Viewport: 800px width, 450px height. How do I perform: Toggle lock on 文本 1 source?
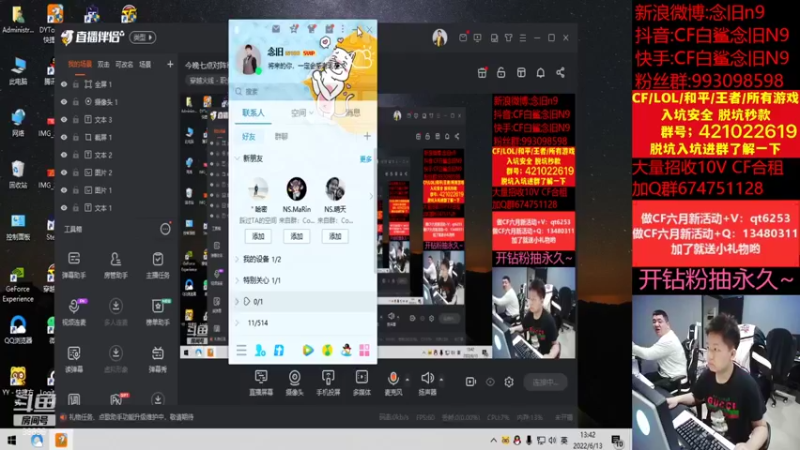pos(76,208)
